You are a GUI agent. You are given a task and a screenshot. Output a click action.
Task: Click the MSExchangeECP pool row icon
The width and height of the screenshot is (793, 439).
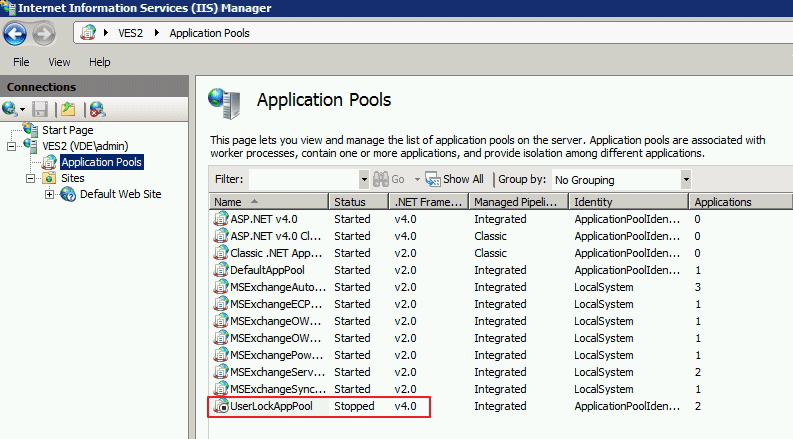click(221, 304)
